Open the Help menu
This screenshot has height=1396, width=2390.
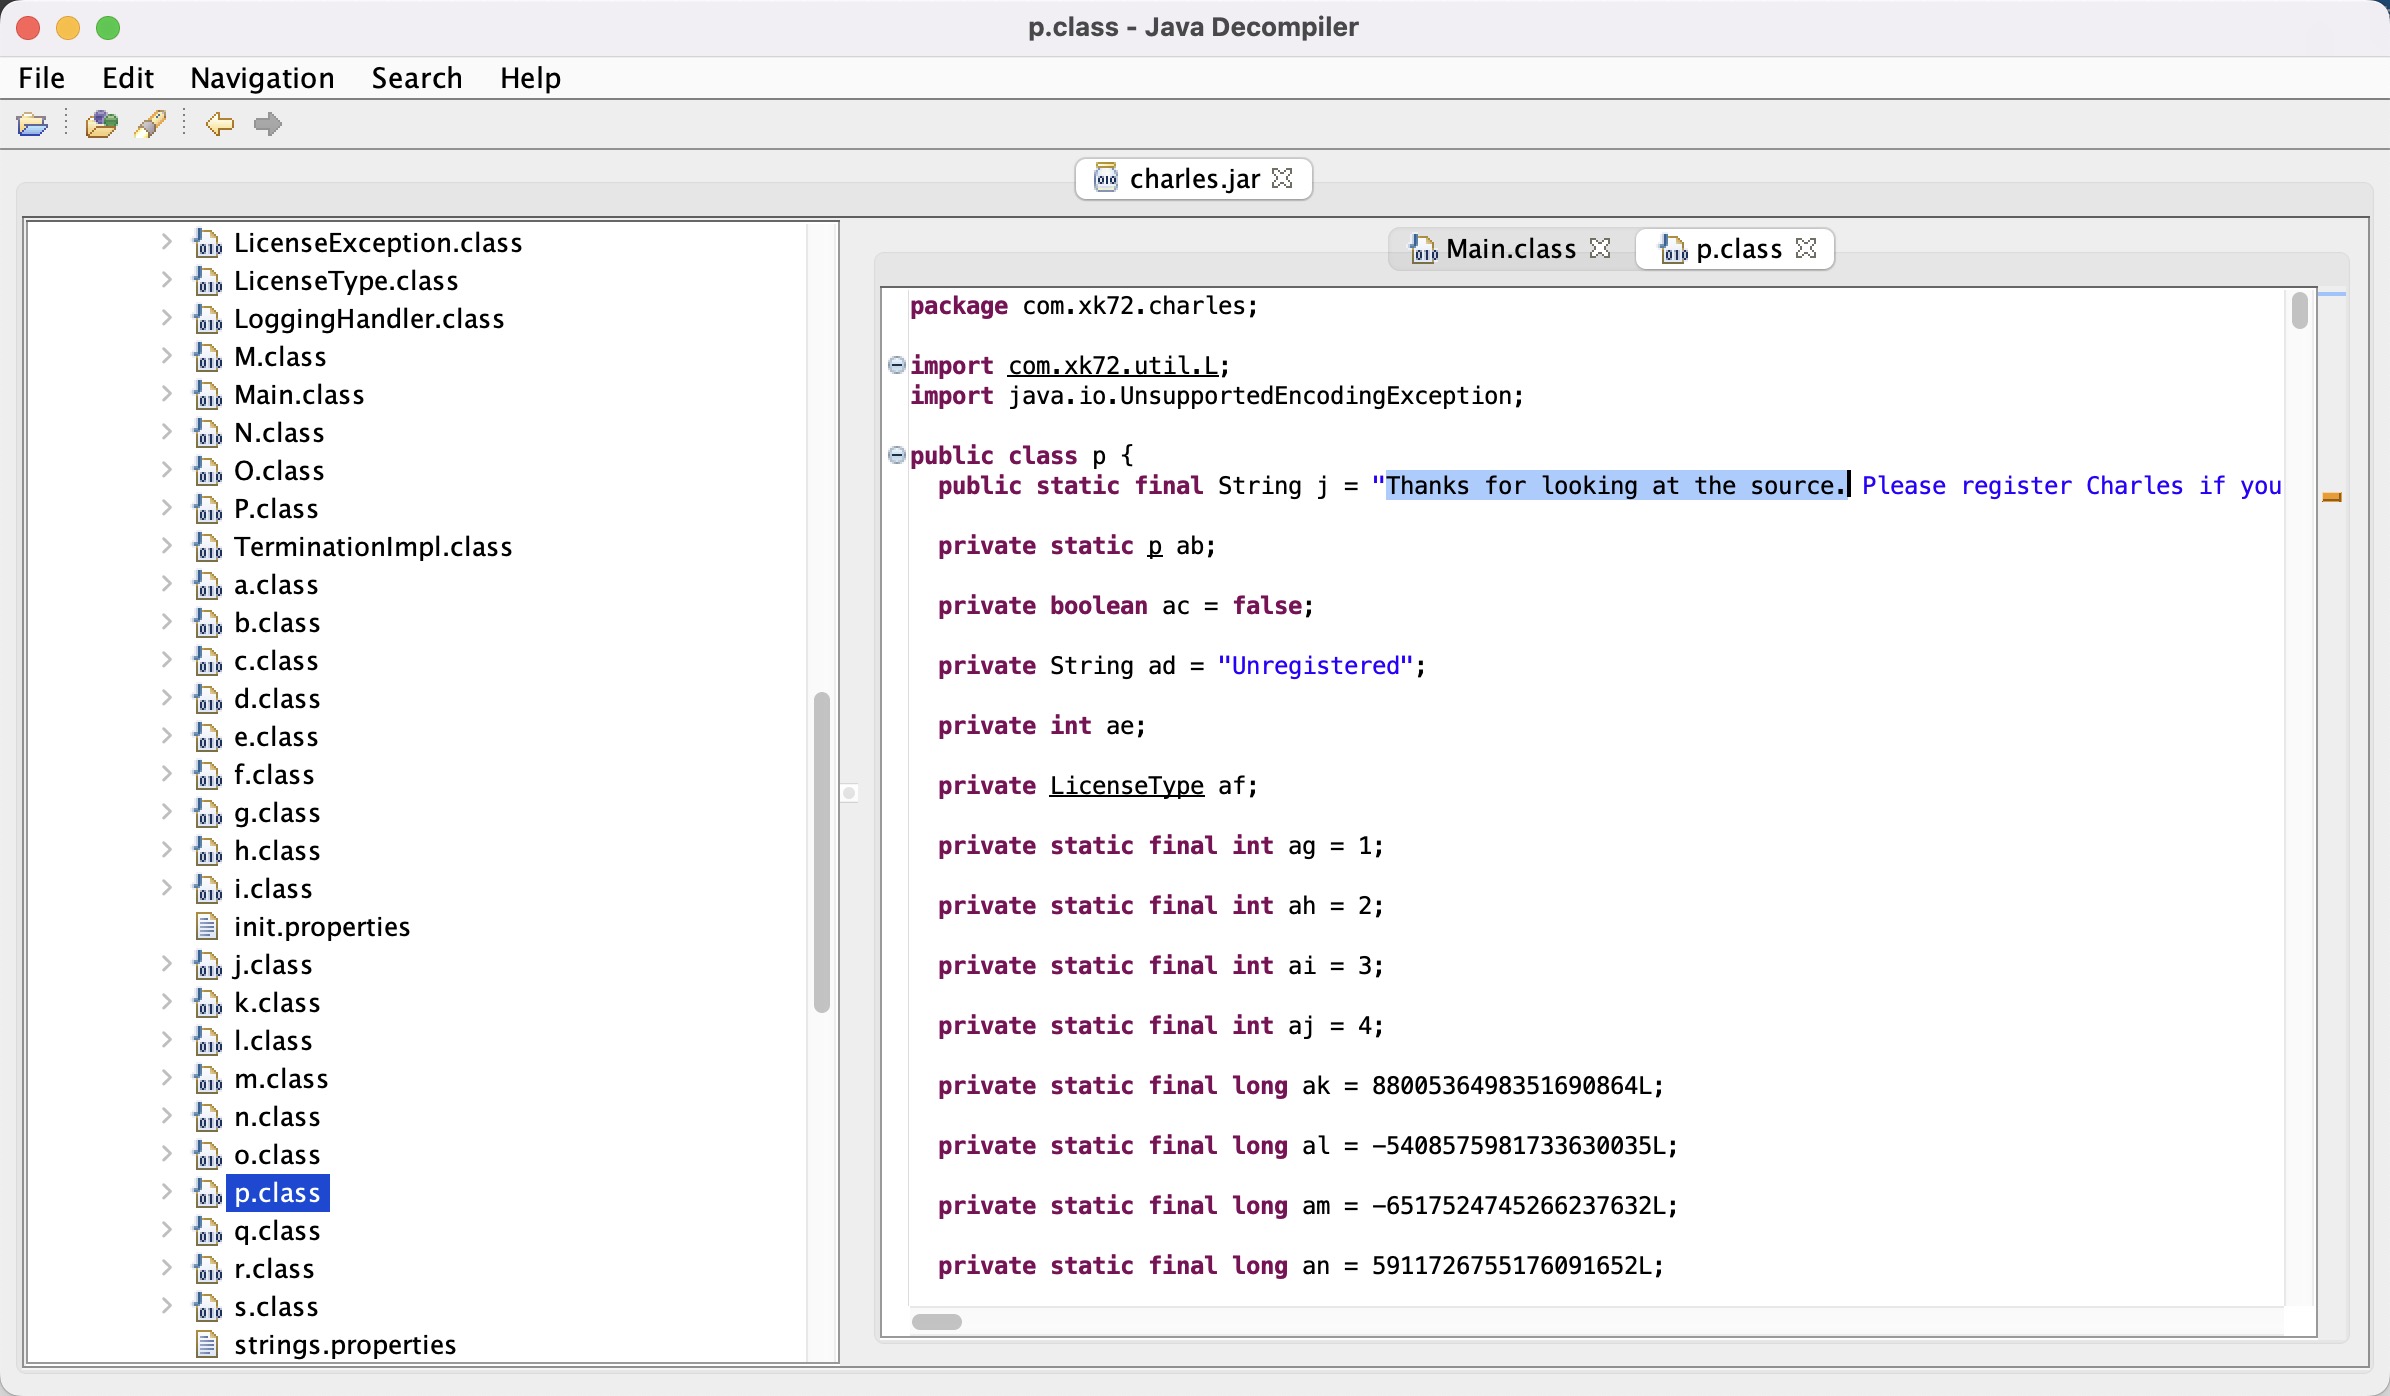(530, 78)
